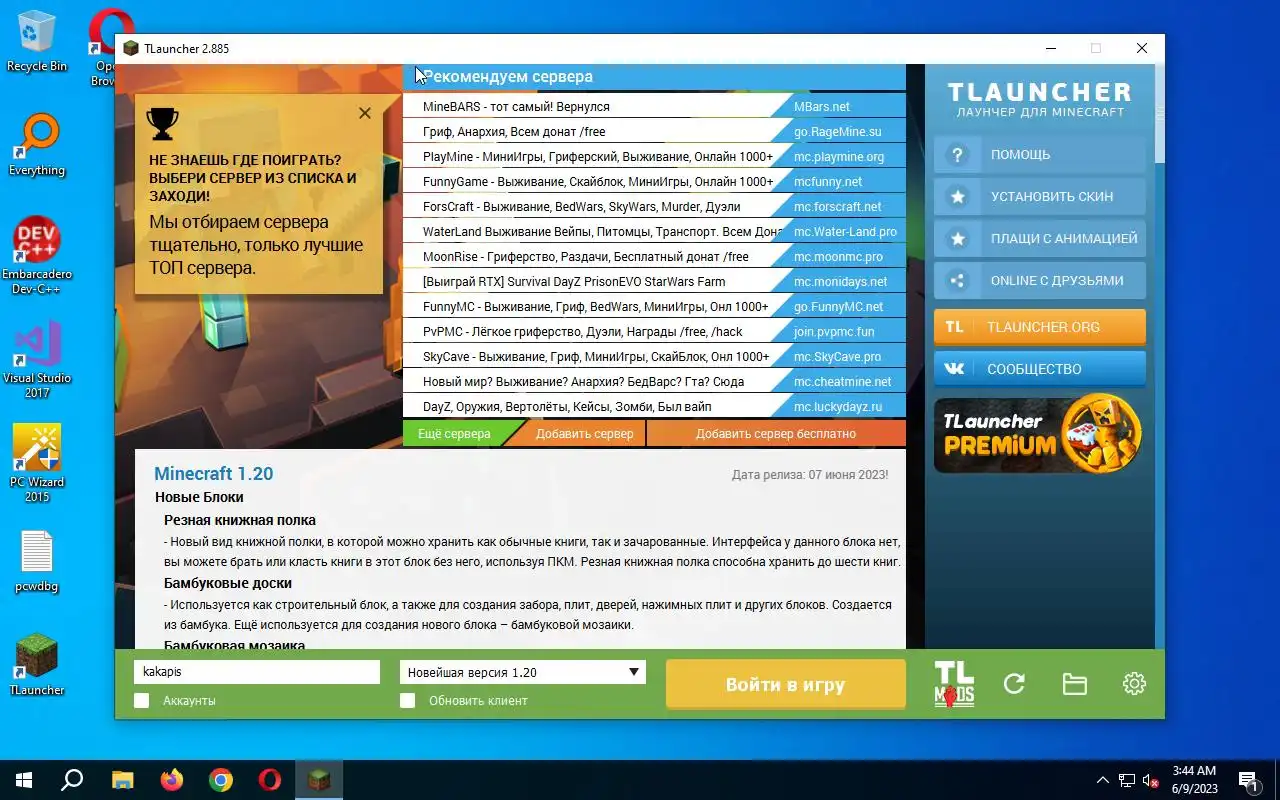Select ForsCraft server row
Image resolution: width=1280 pixels, height=800 pixels.
tap(654, 206)
